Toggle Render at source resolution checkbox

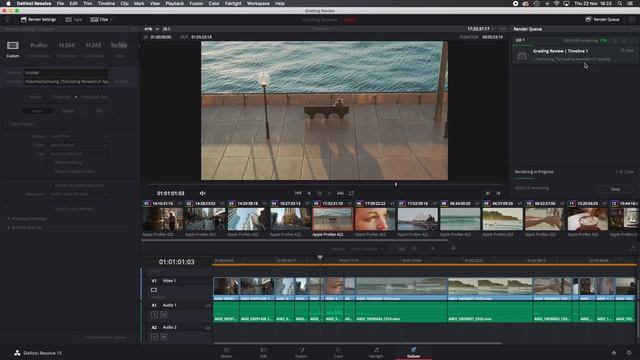(x=51, y=186)
